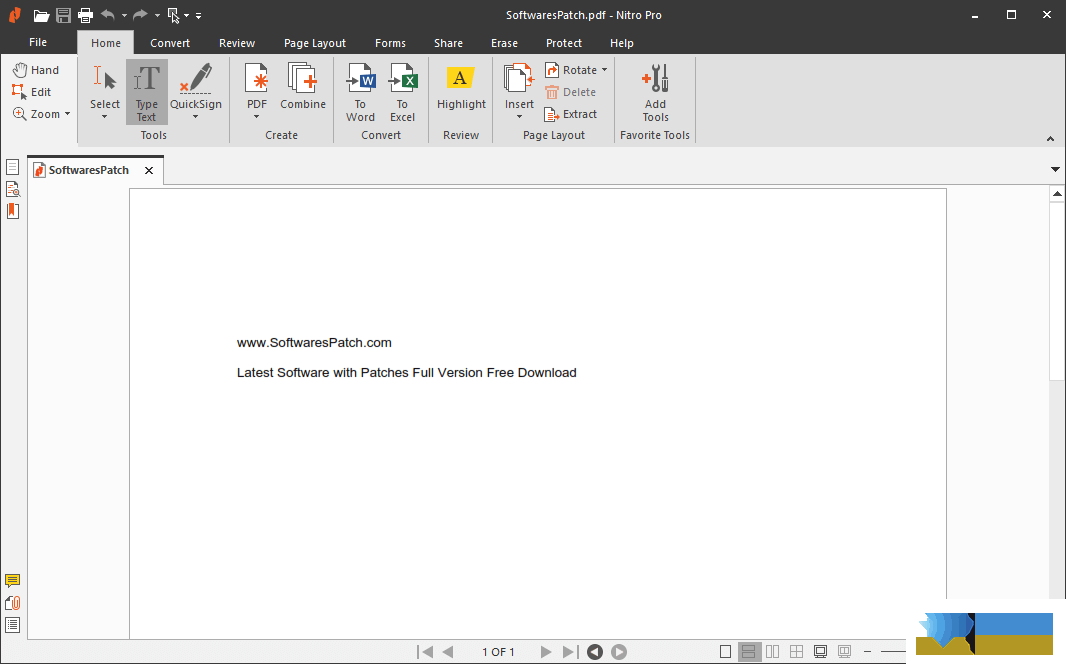The height and width of the screenshot is (664, 1066).
Task: Open the Bookmarks pane in left sidebar
Action: pyautogui.click(x=12, y=211)
